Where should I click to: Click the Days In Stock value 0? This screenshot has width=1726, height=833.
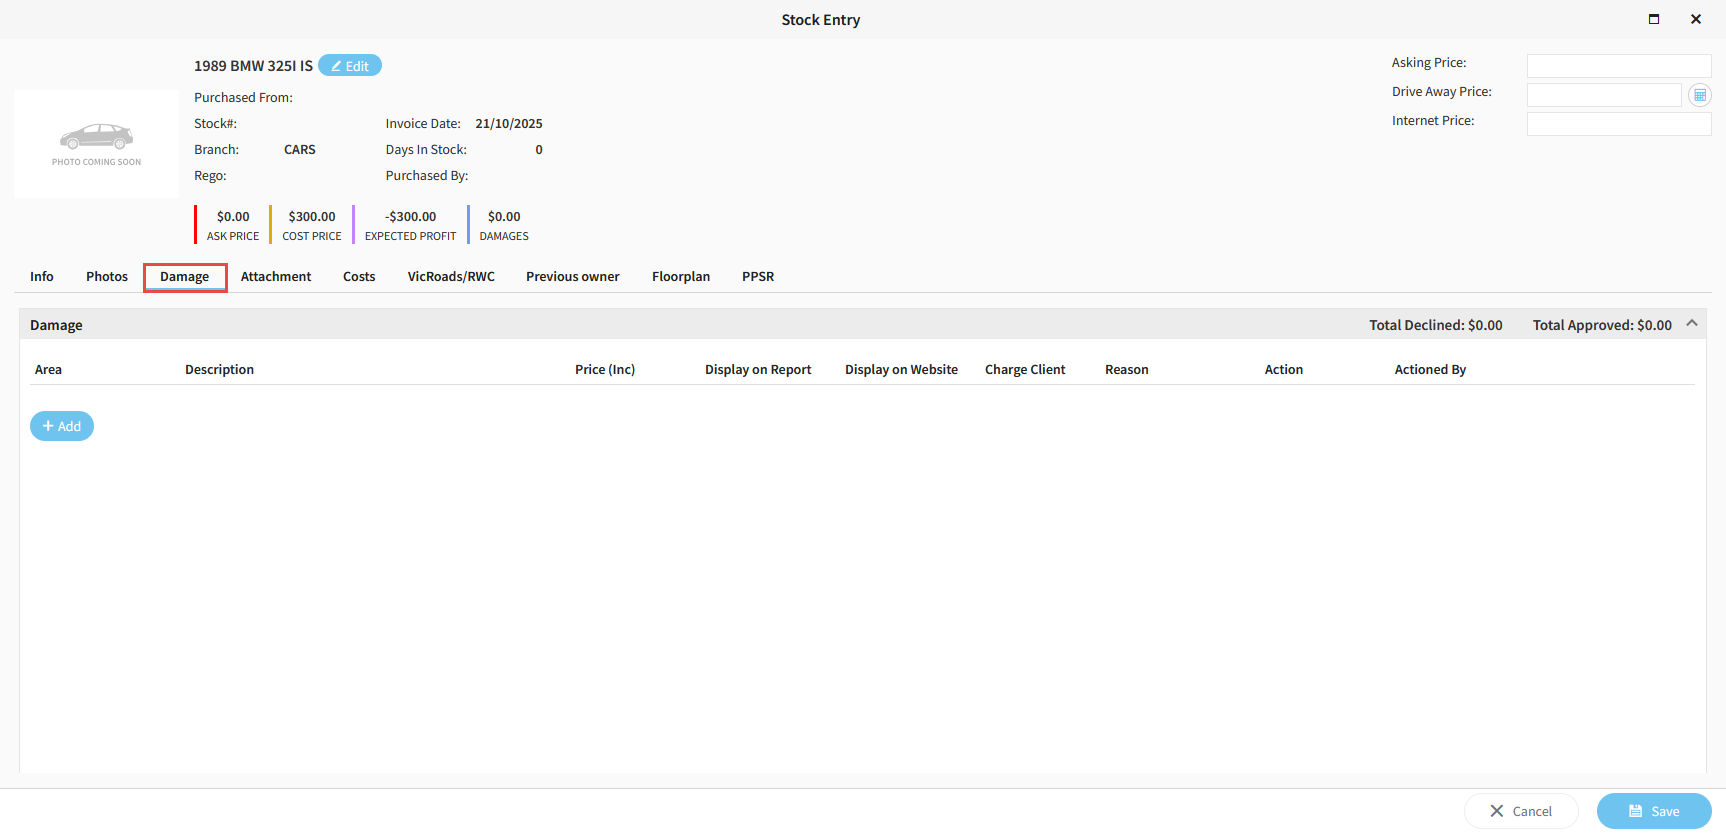[x=539, y=150]
